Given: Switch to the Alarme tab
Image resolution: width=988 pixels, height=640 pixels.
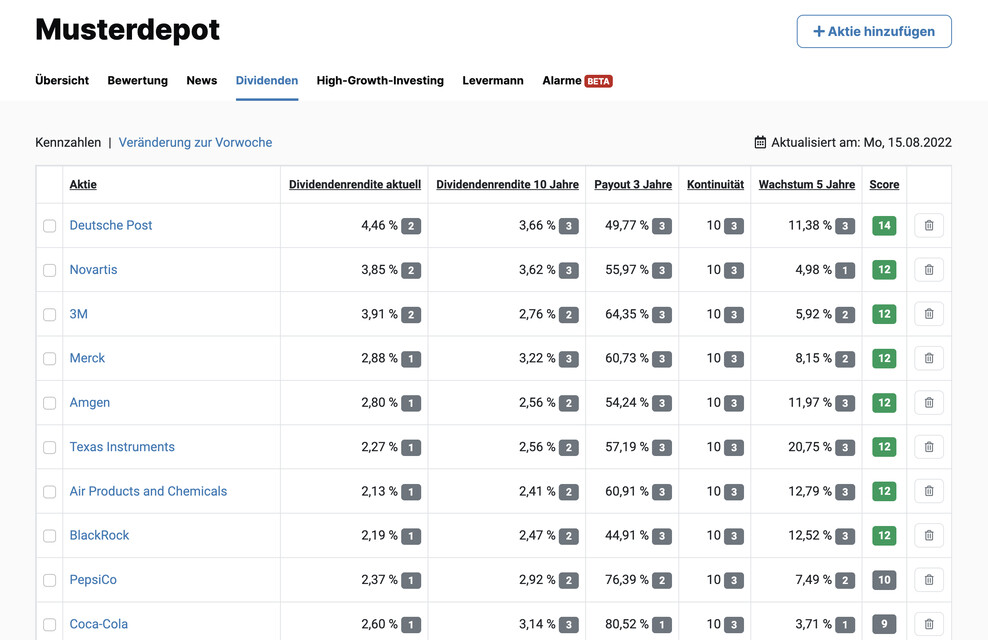Looking at the screenshot, I should click(561, 81).
